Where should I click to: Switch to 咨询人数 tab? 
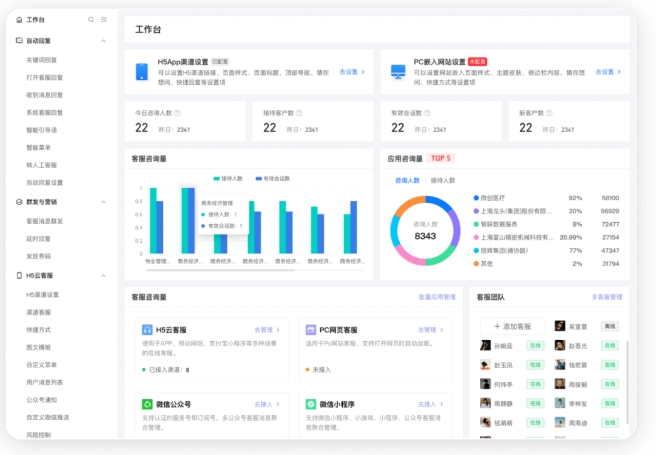(x=407, y=180)
